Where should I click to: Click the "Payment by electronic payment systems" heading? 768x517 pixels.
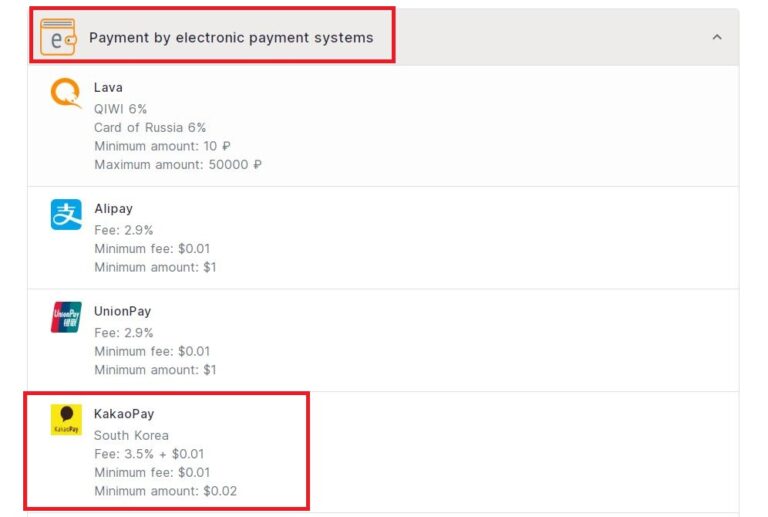(x=231, y=38)
